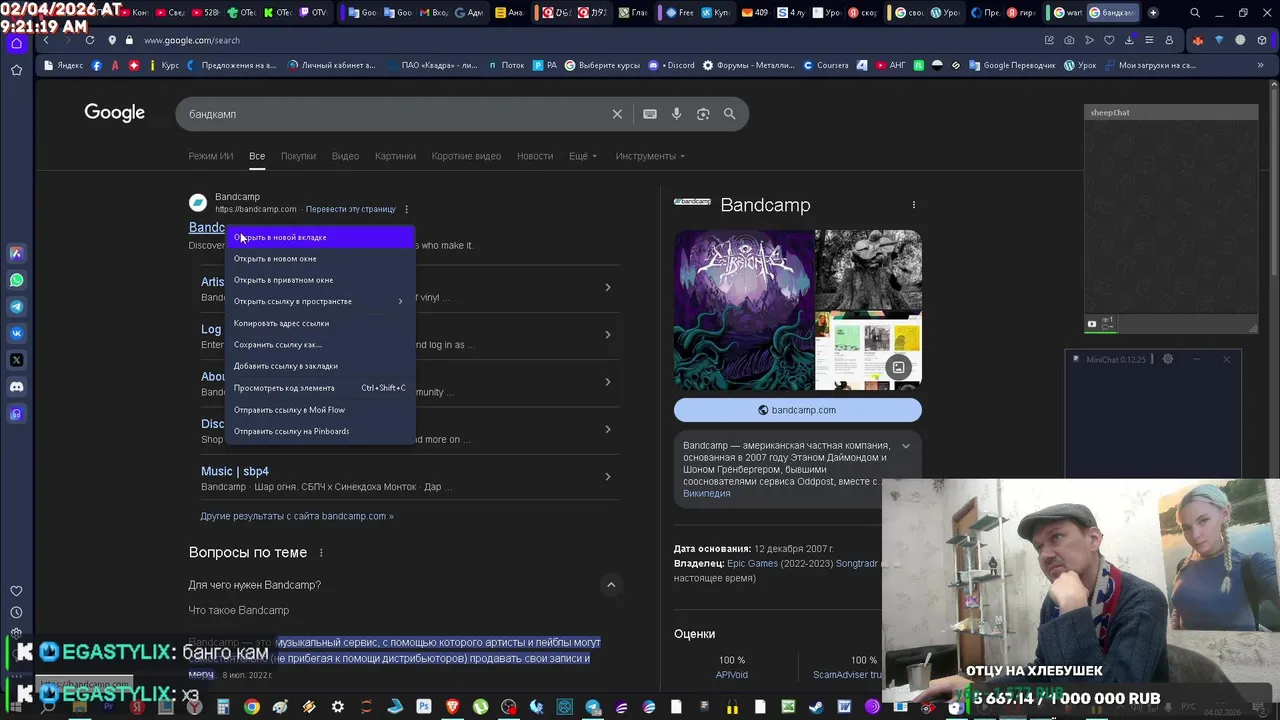1280x720 pixels.
Task: Open the new tab plus button
Action: pos(1153,13)
